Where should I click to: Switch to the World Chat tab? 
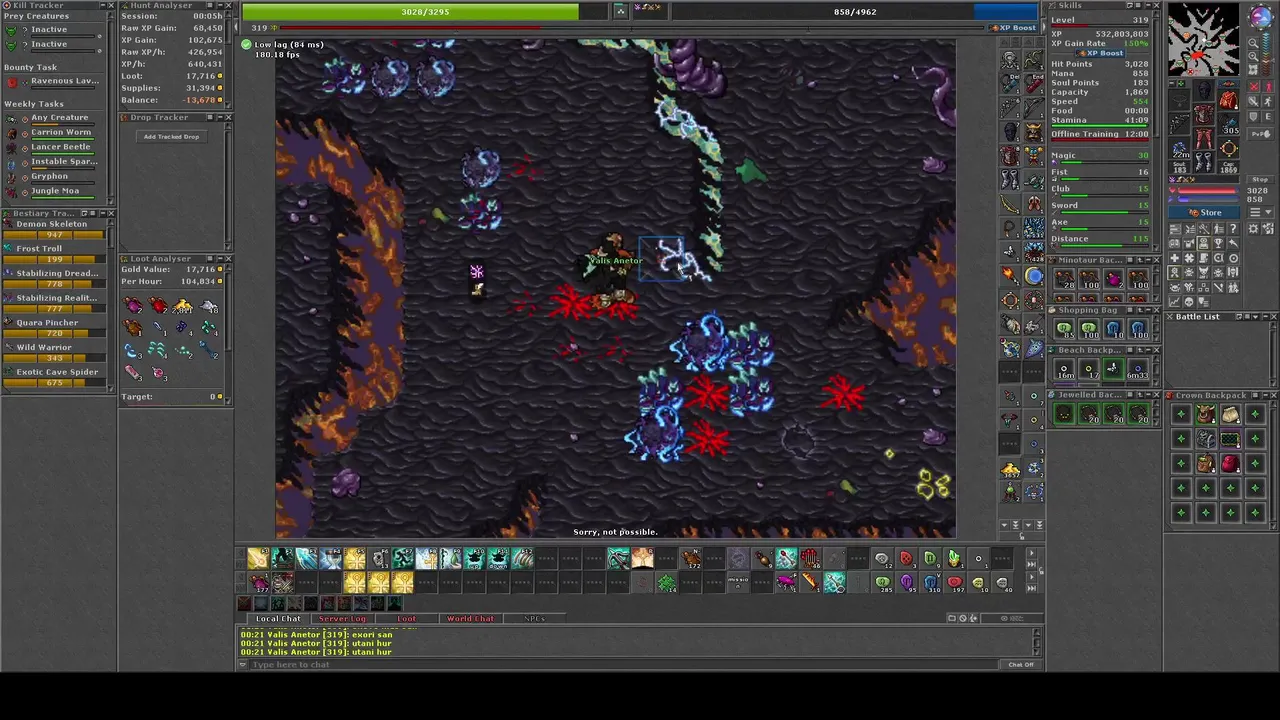click(x=470, y=618)
